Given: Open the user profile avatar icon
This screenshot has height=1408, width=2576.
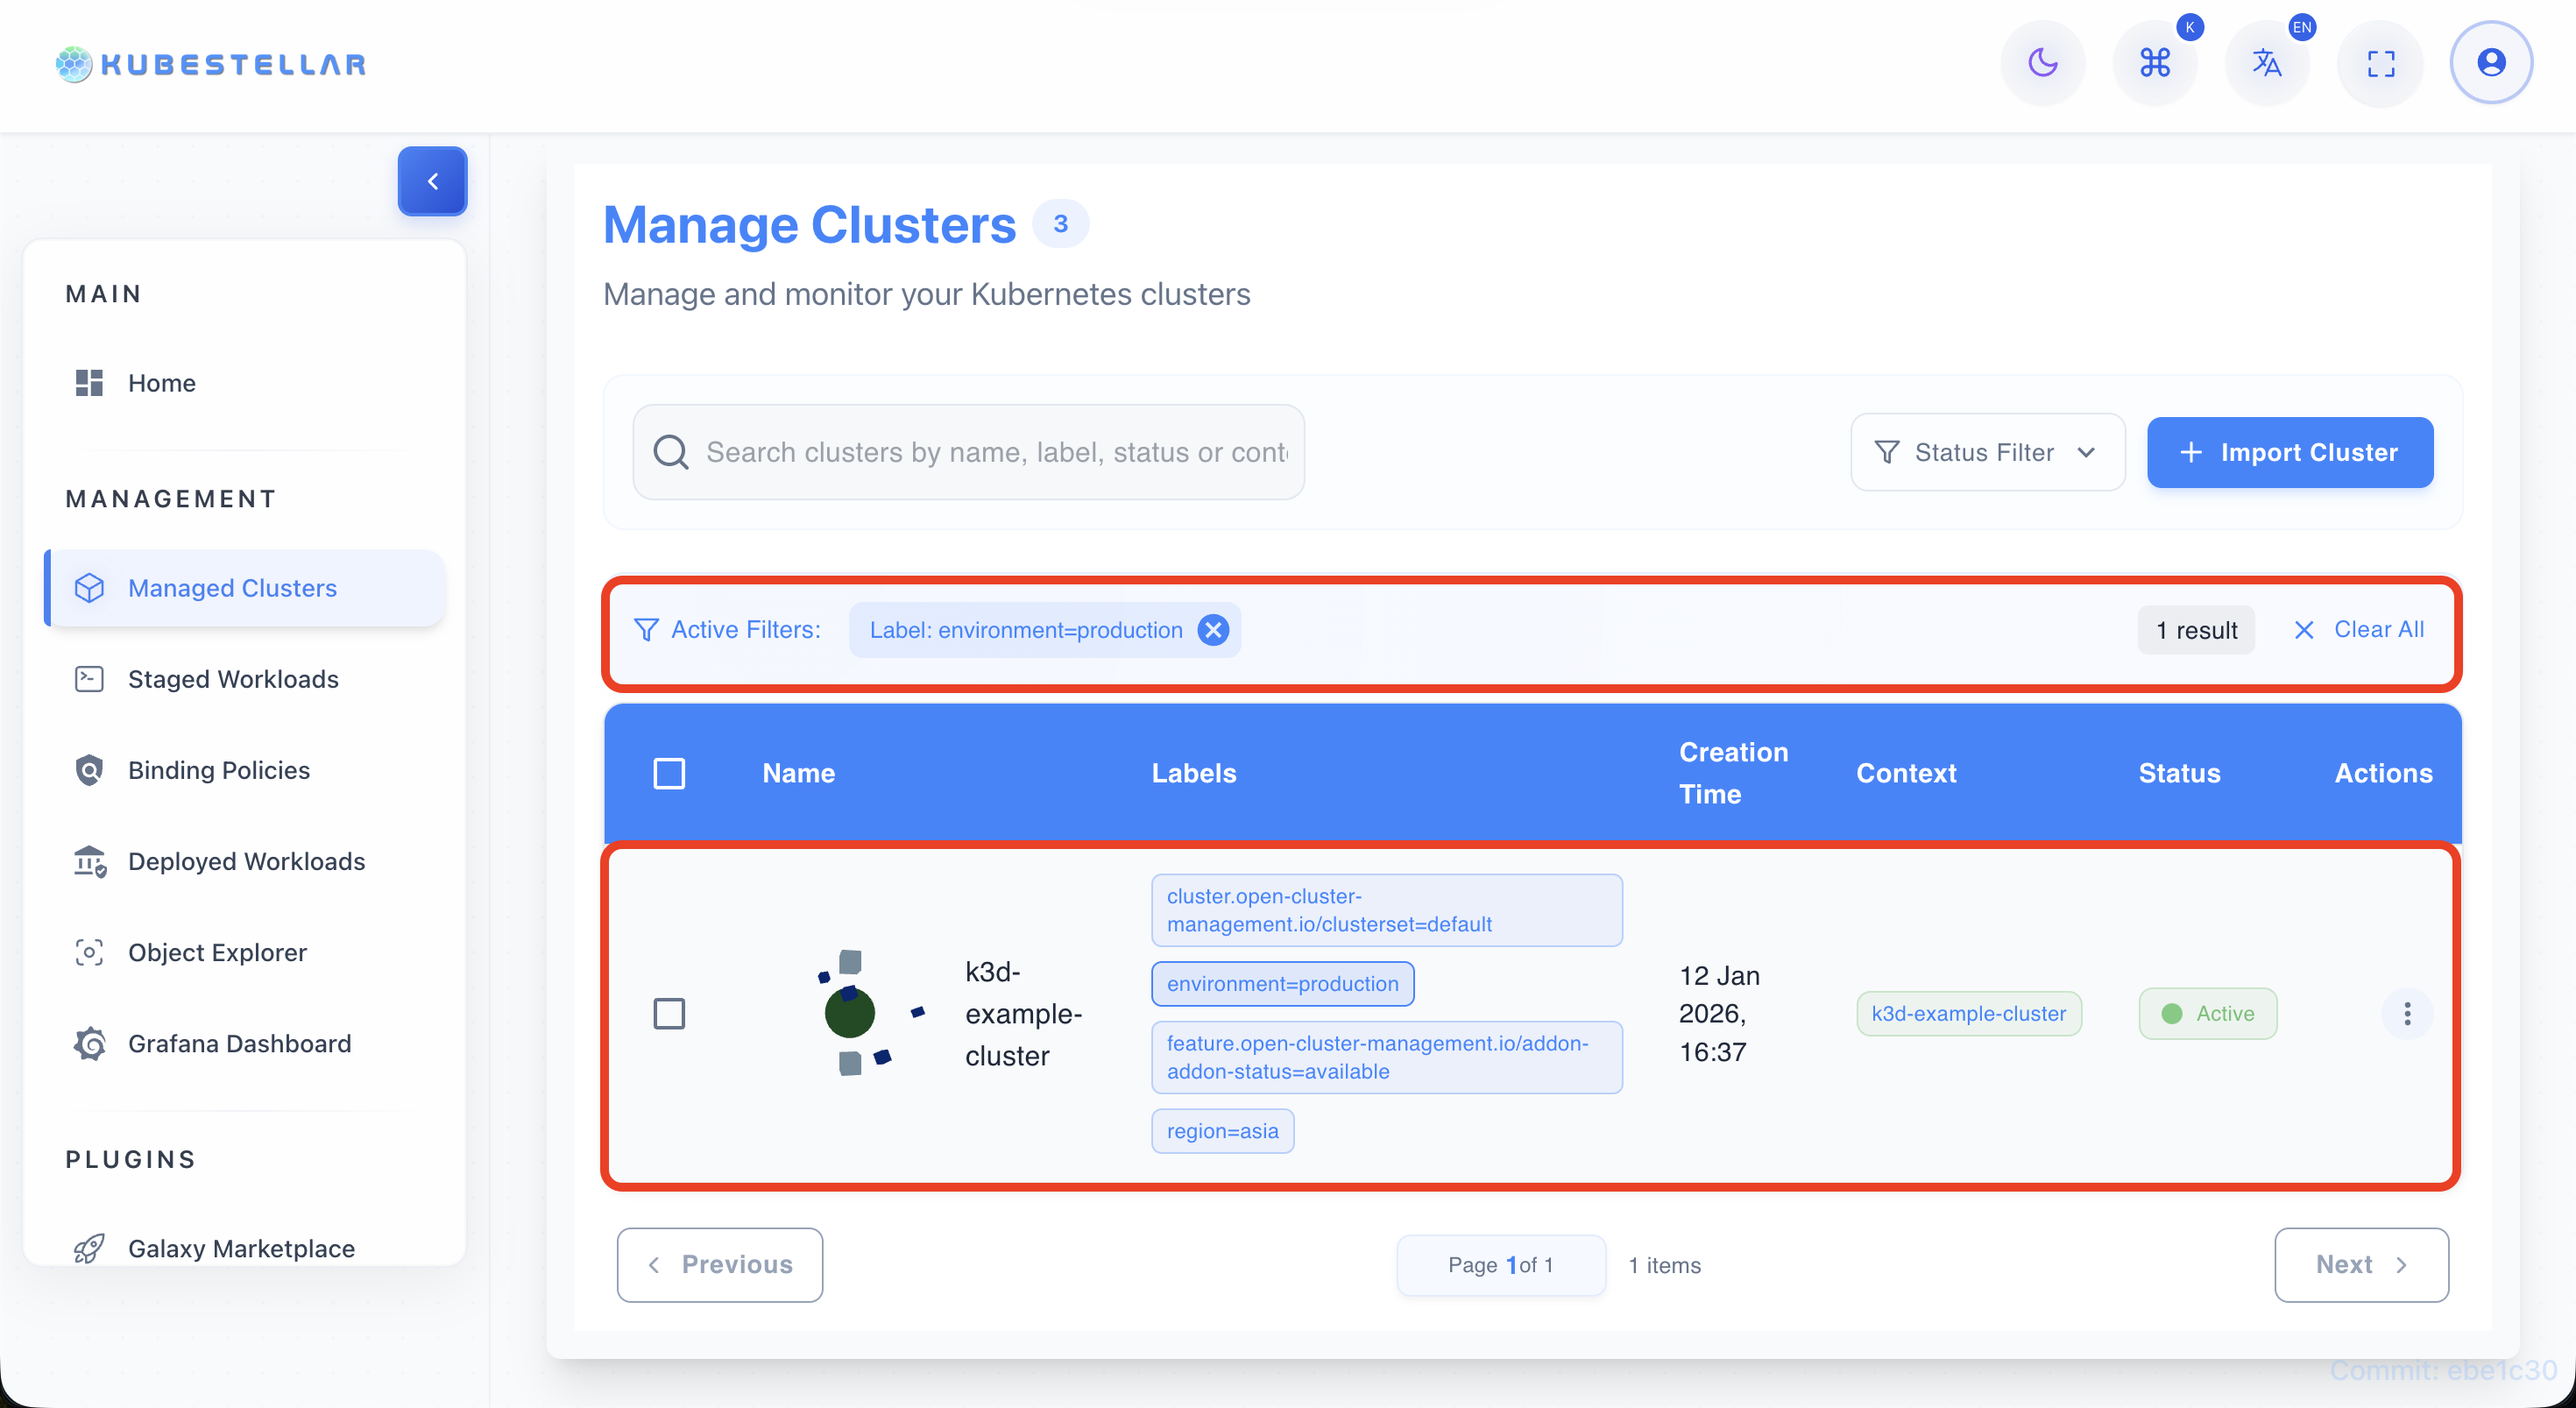Looking at the screenshot, I should click(x=2490, y=63).
